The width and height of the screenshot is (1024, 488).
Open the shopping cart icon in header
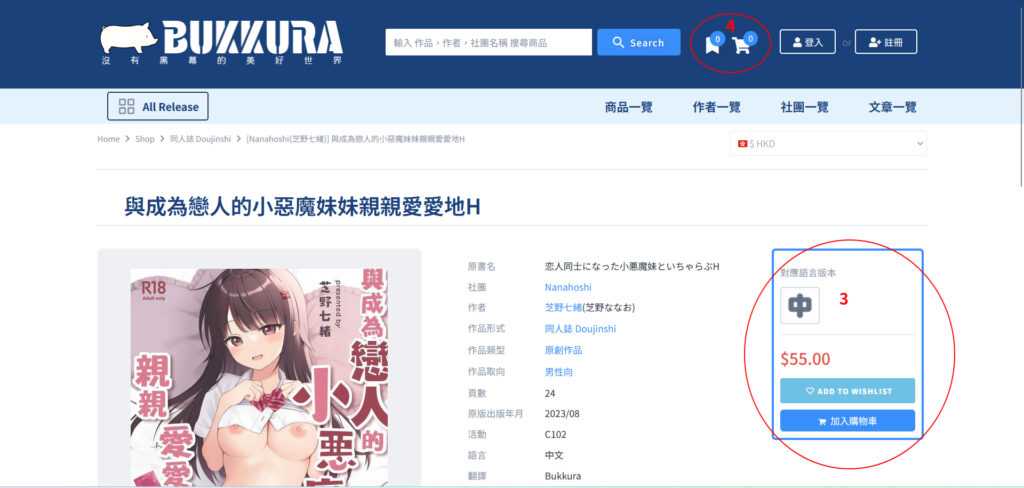click(741, 45)
